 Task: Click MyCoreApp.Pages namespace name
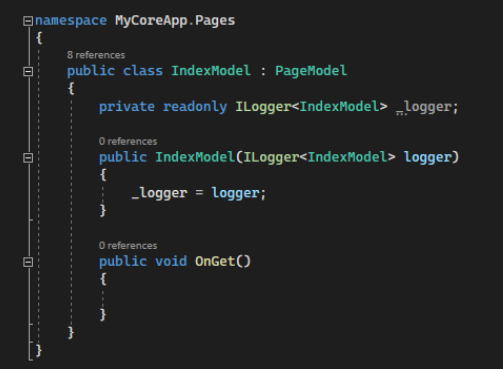(x=175, y=21)
